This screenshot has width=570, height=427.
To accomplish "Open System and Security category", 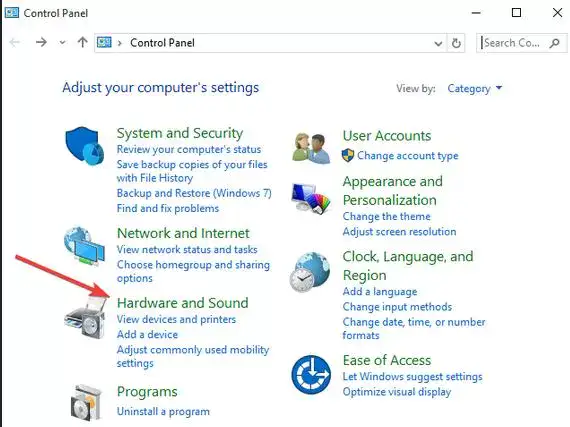I will [x=180, y=133].
